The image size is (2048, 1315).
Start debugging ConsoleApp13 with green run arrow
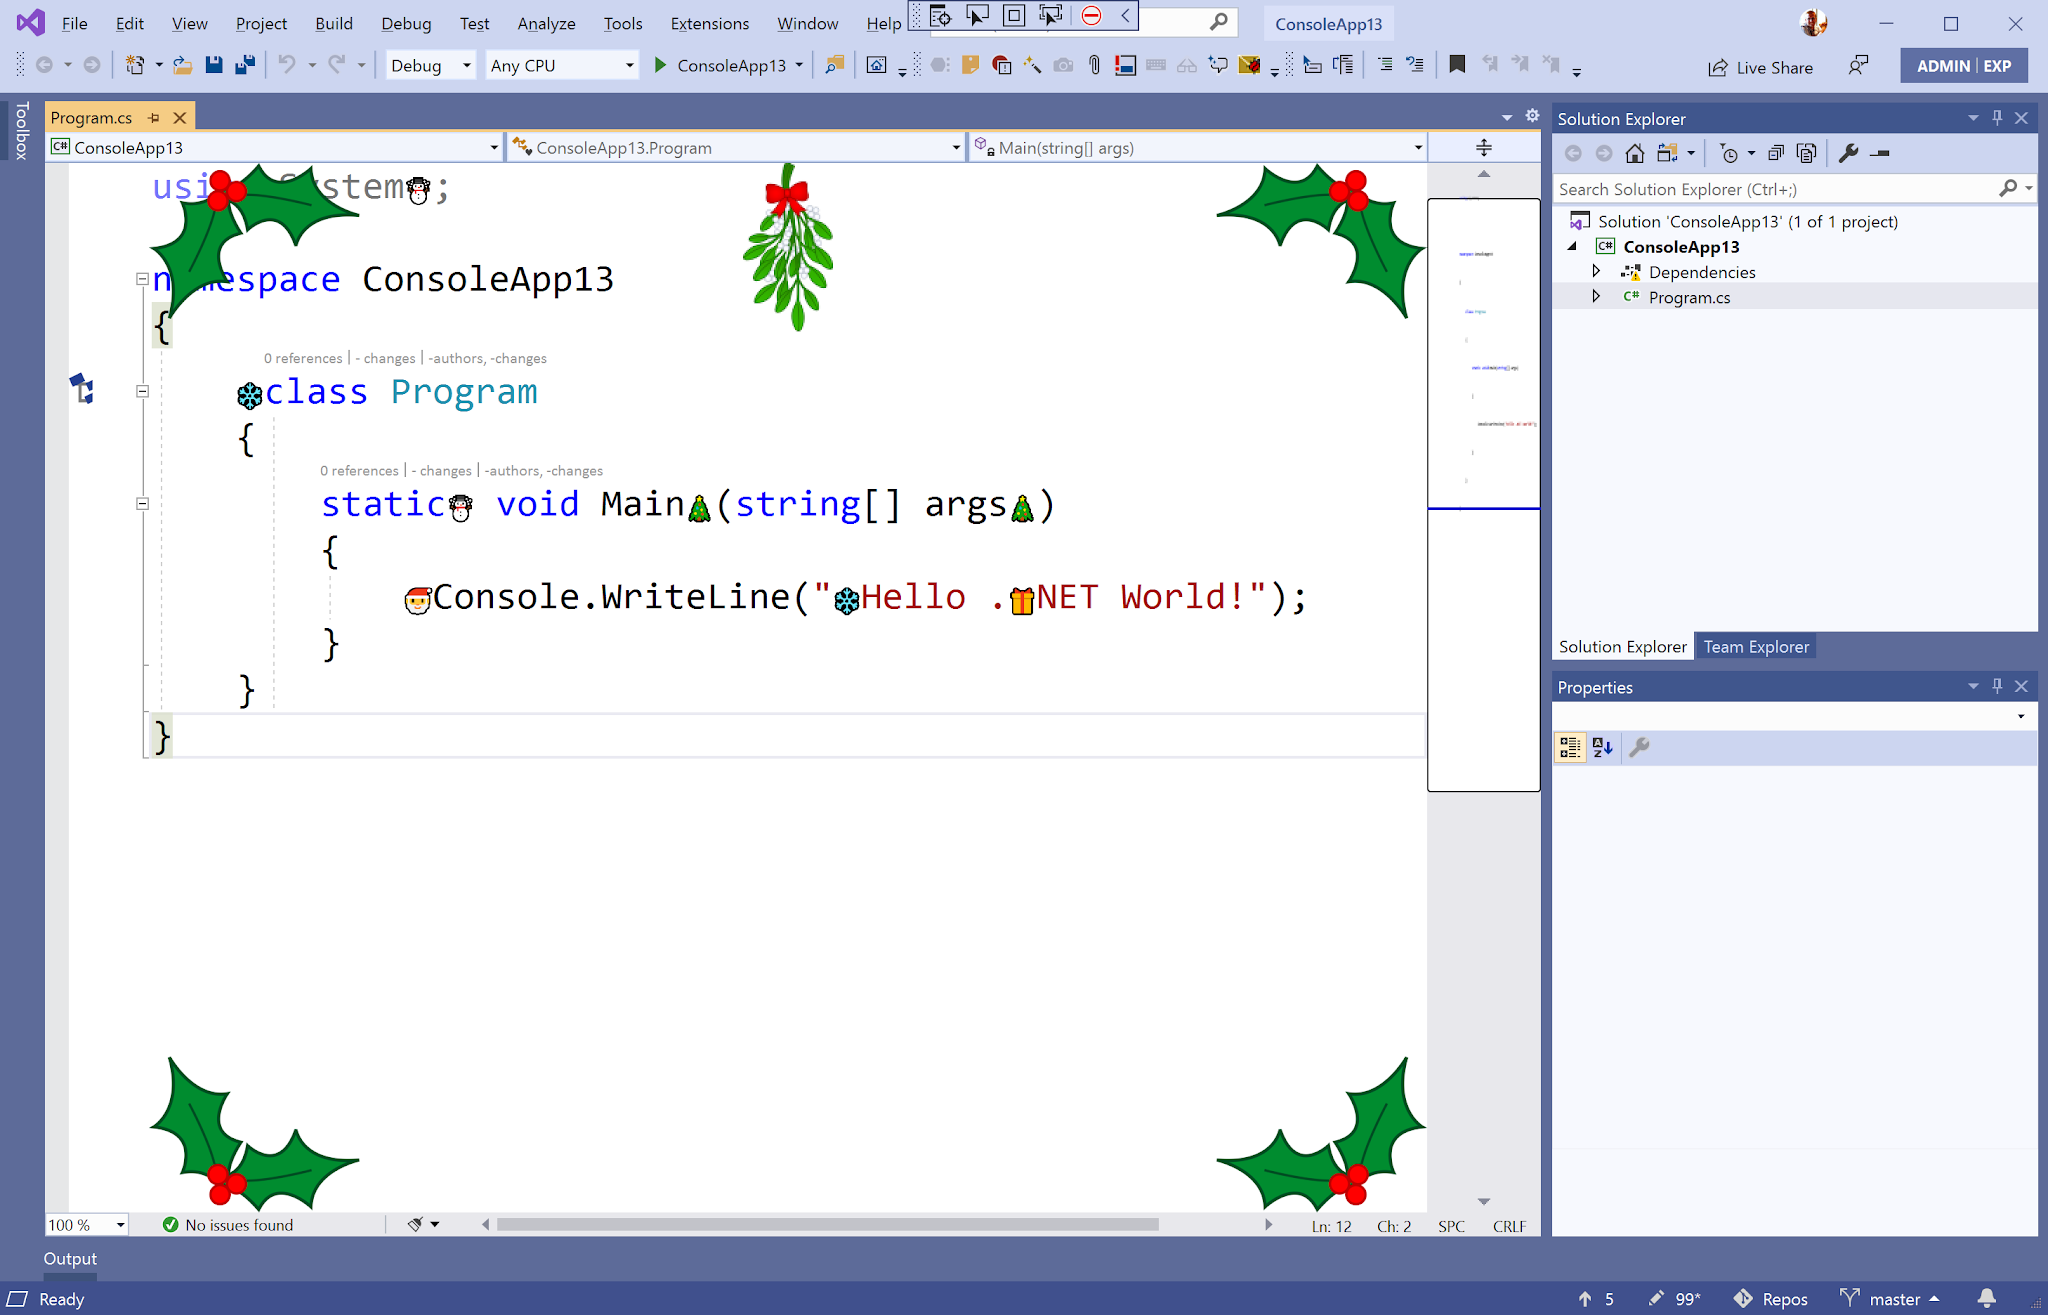pos(660,66)
